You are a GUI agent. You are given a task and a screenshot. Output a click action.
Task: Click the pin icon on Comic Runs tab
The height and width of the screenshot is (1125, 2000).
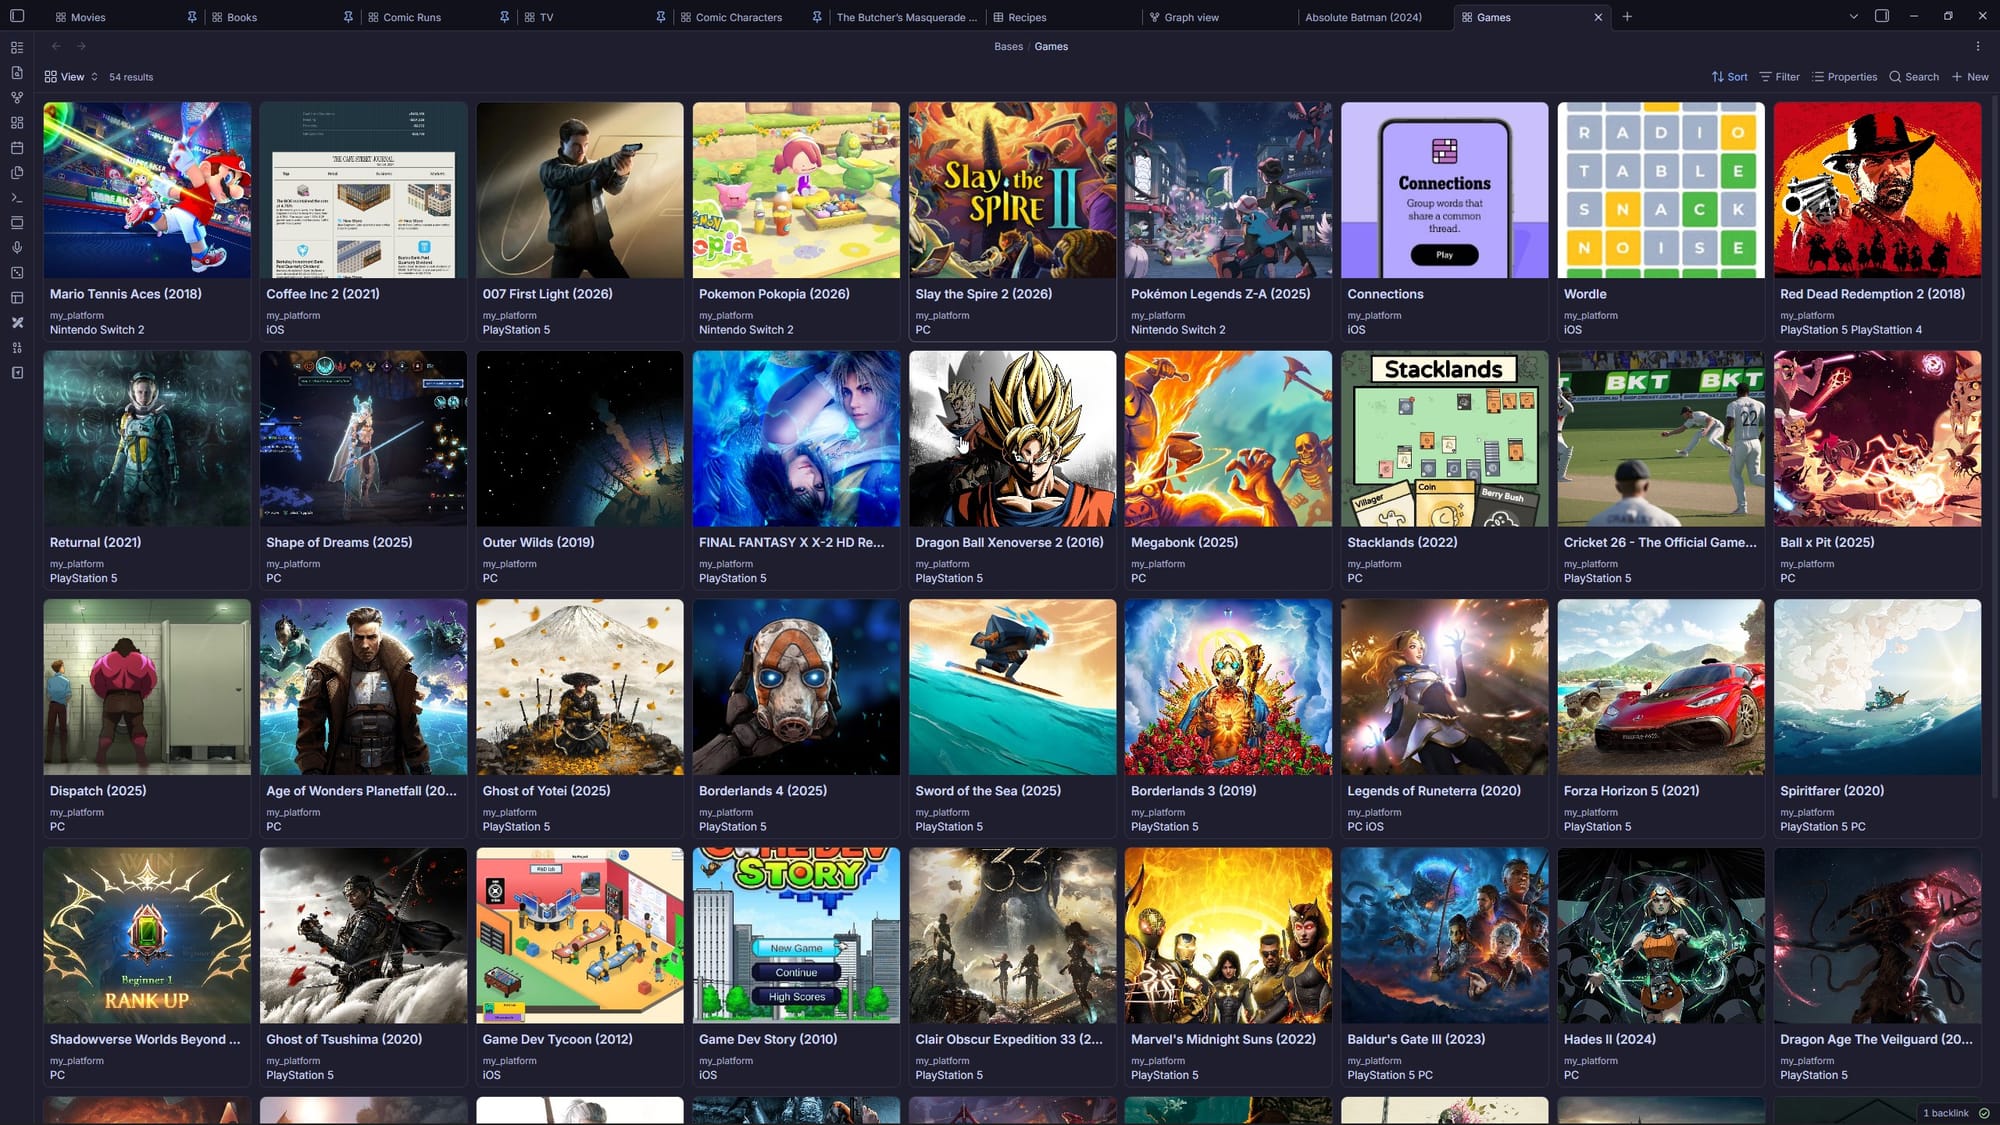click(x=504, y=17)
